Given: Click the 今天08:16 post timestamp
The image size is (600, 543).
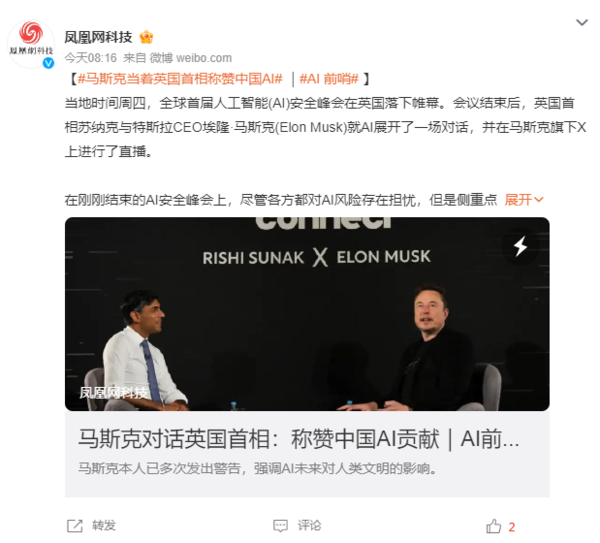Looking at the screenshot, I should coord(91,58).
